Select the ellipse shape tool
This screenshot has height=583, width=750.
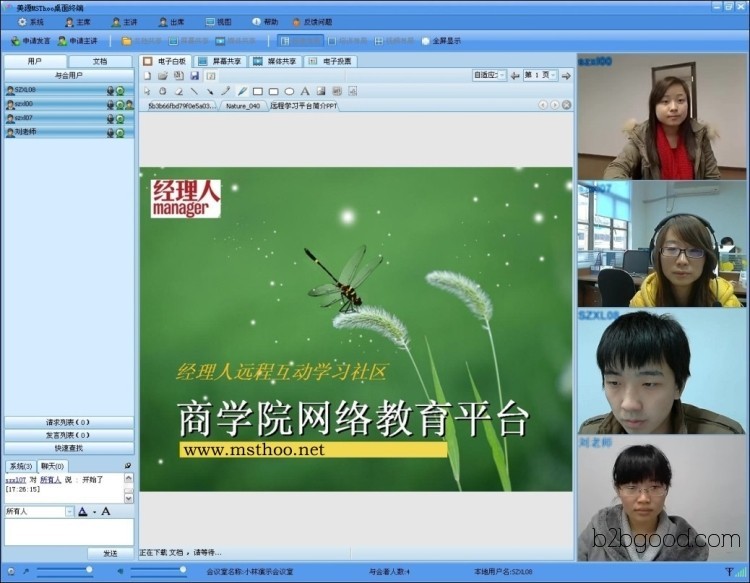point(289,91)
